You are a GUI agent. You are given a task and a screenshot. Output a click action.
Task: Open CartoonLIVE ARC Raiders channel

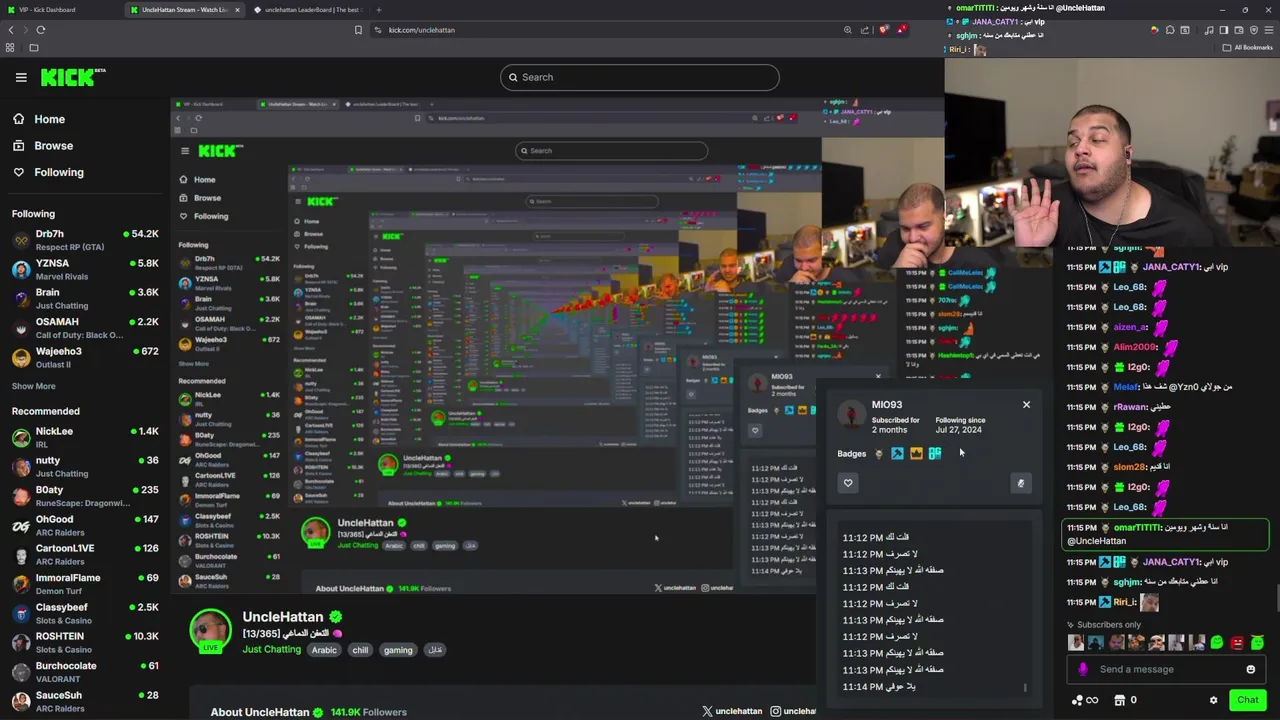tap(85, 554)
